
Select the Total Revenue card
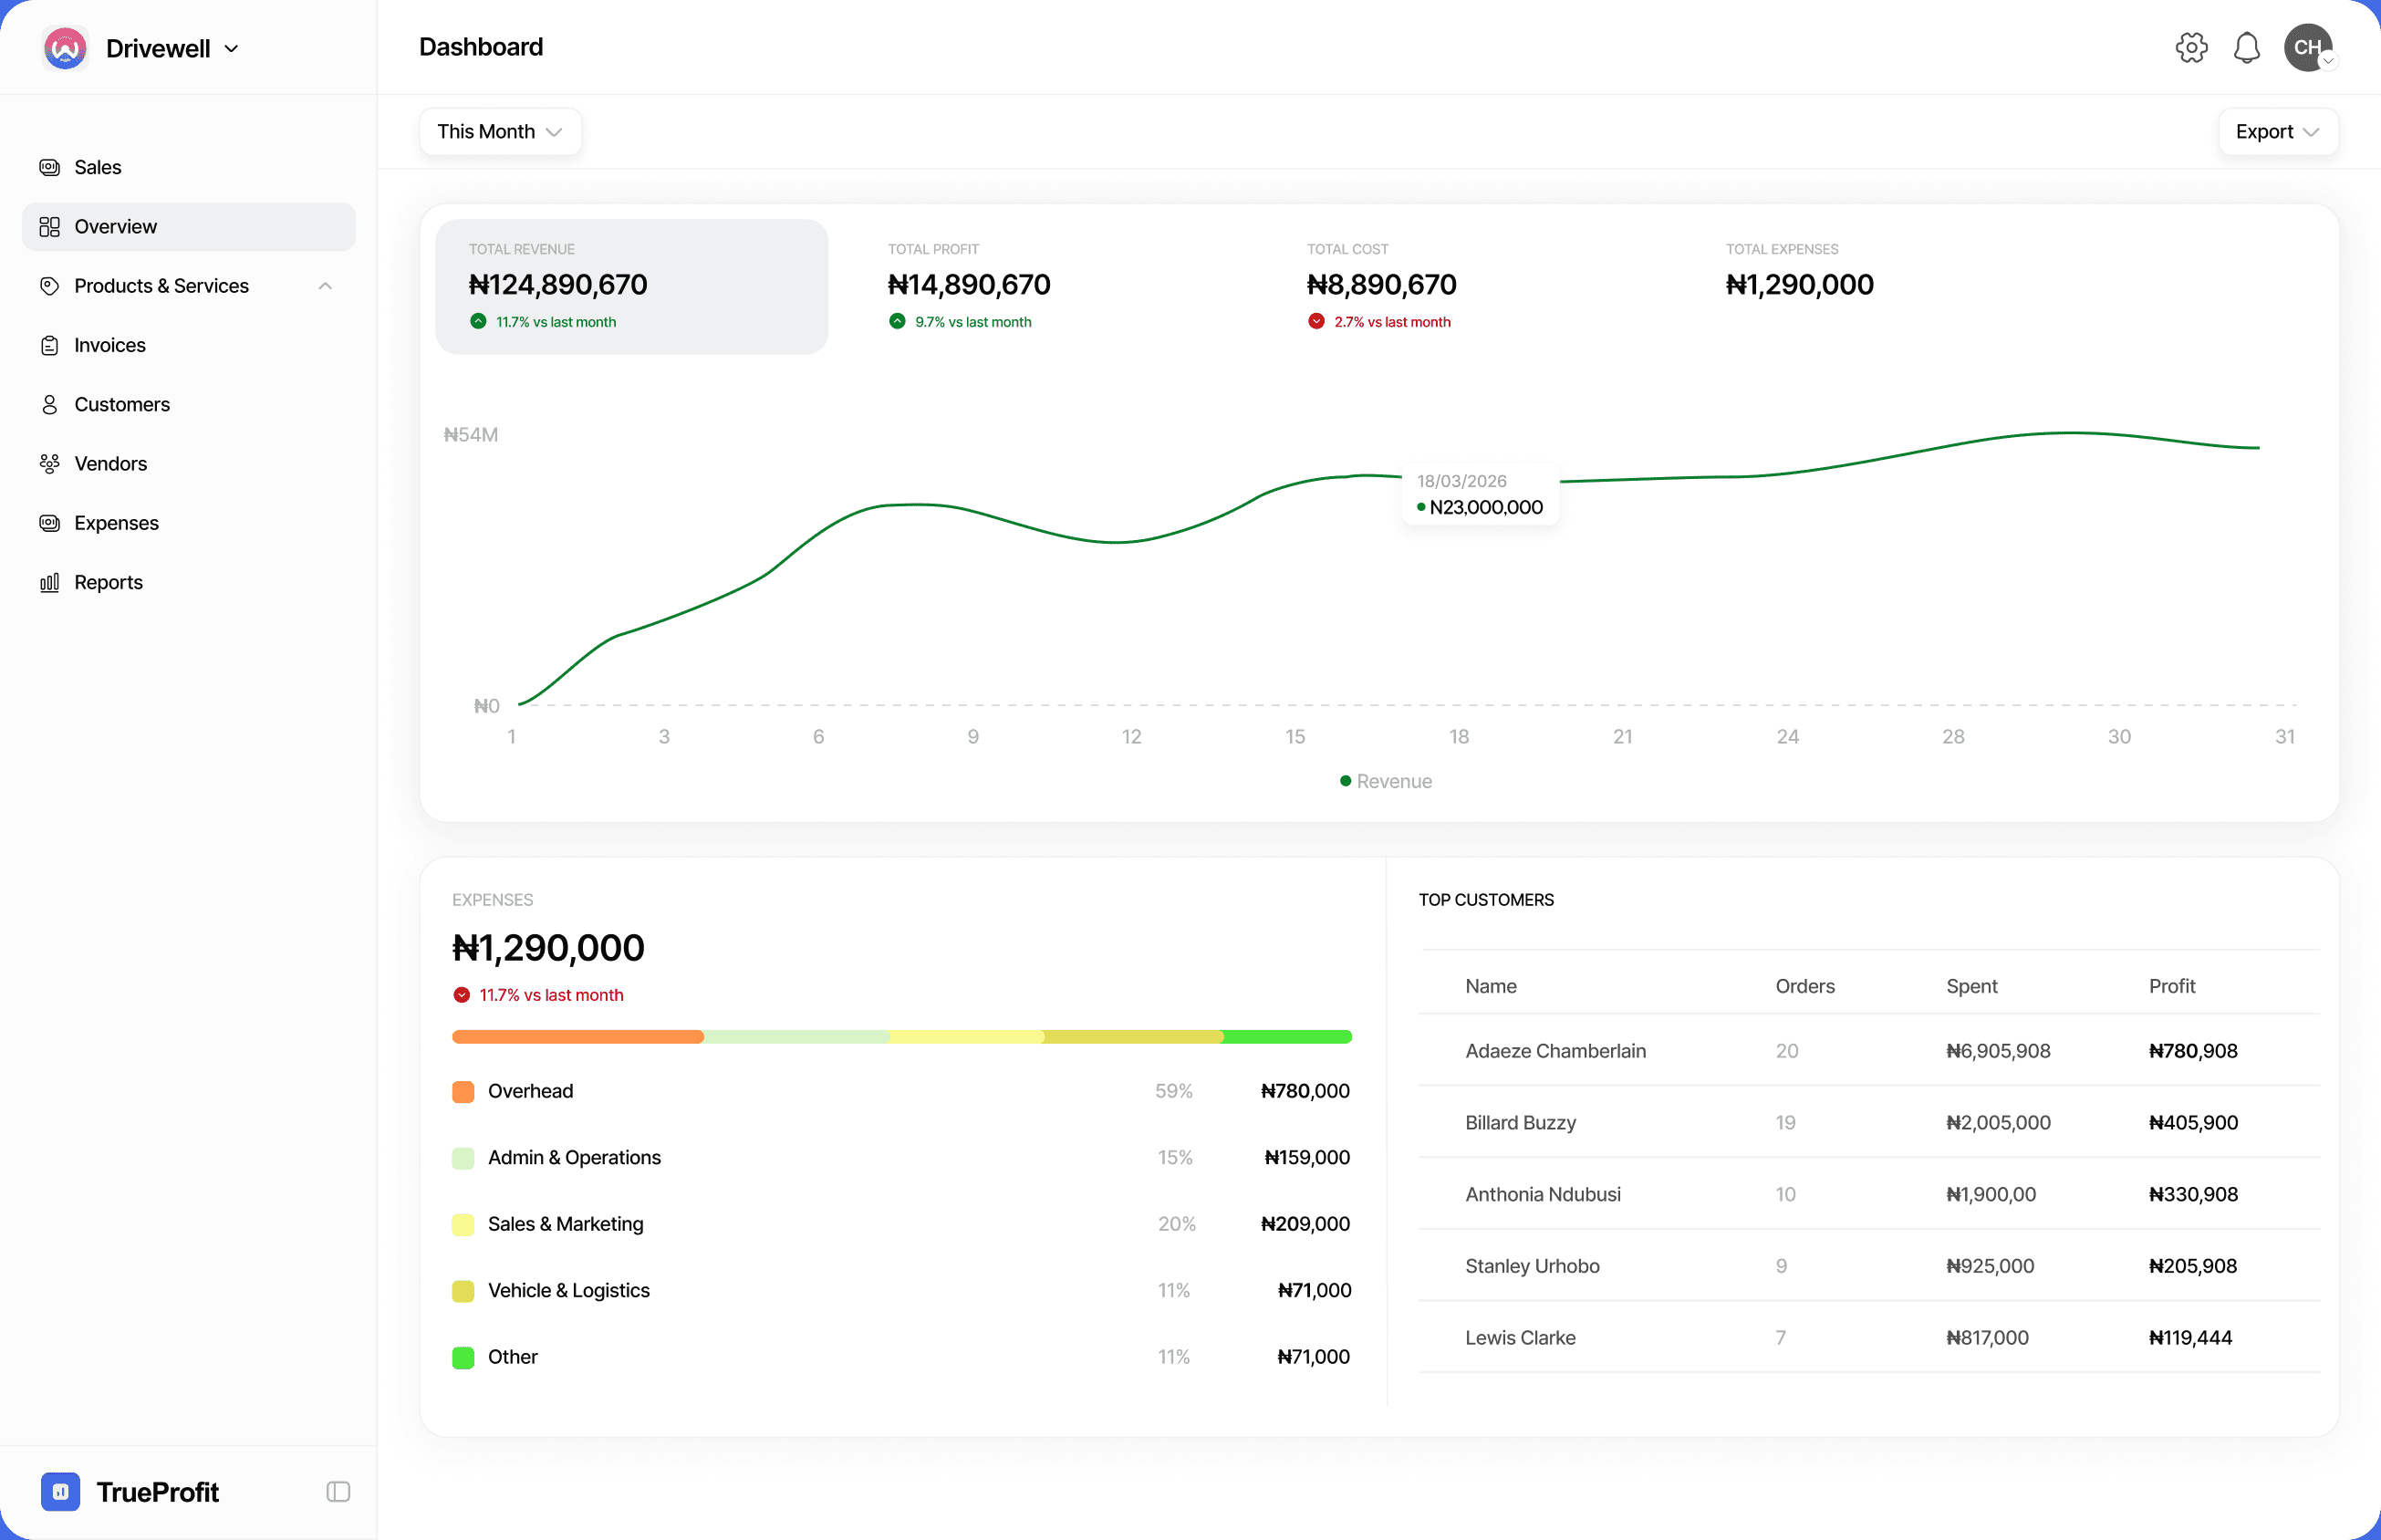coord(632,286)
